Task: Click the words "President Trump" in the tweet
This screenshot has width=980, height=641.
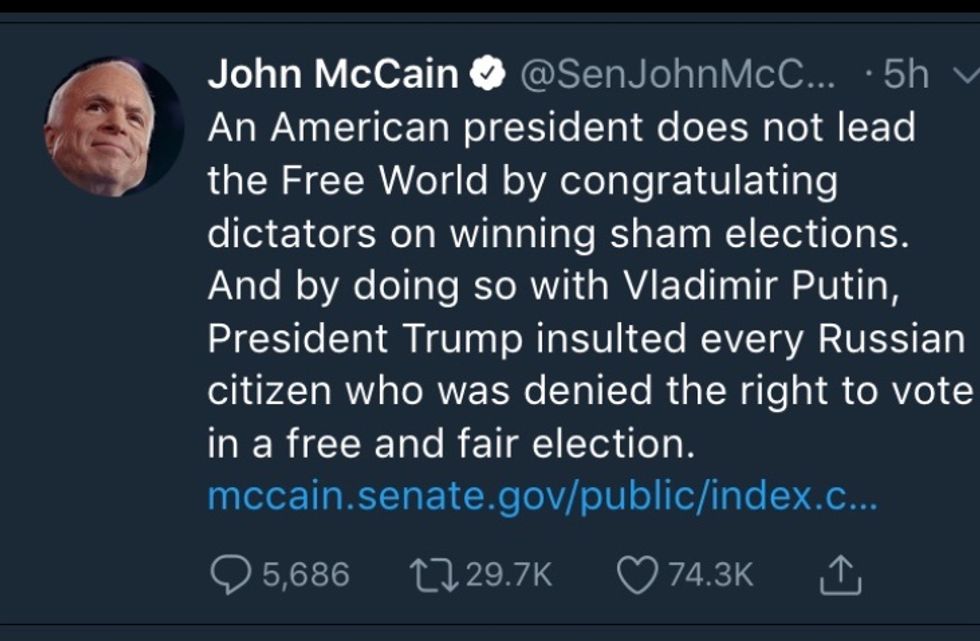Action: pyautogui.click(x=365, y=339)
